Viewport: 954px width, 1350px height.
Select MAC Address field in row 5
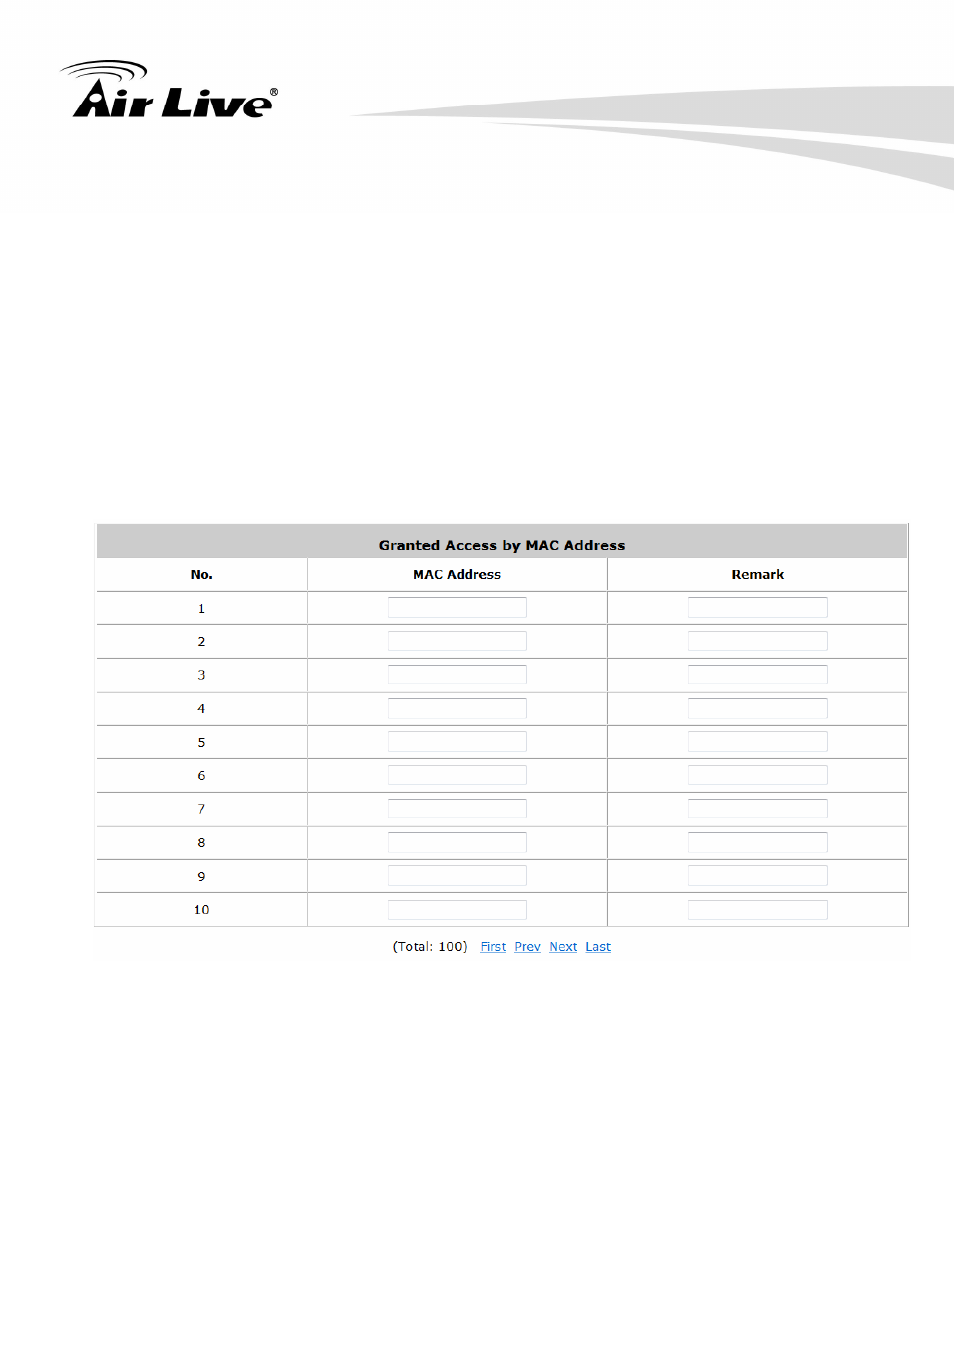tap(457, 742)
